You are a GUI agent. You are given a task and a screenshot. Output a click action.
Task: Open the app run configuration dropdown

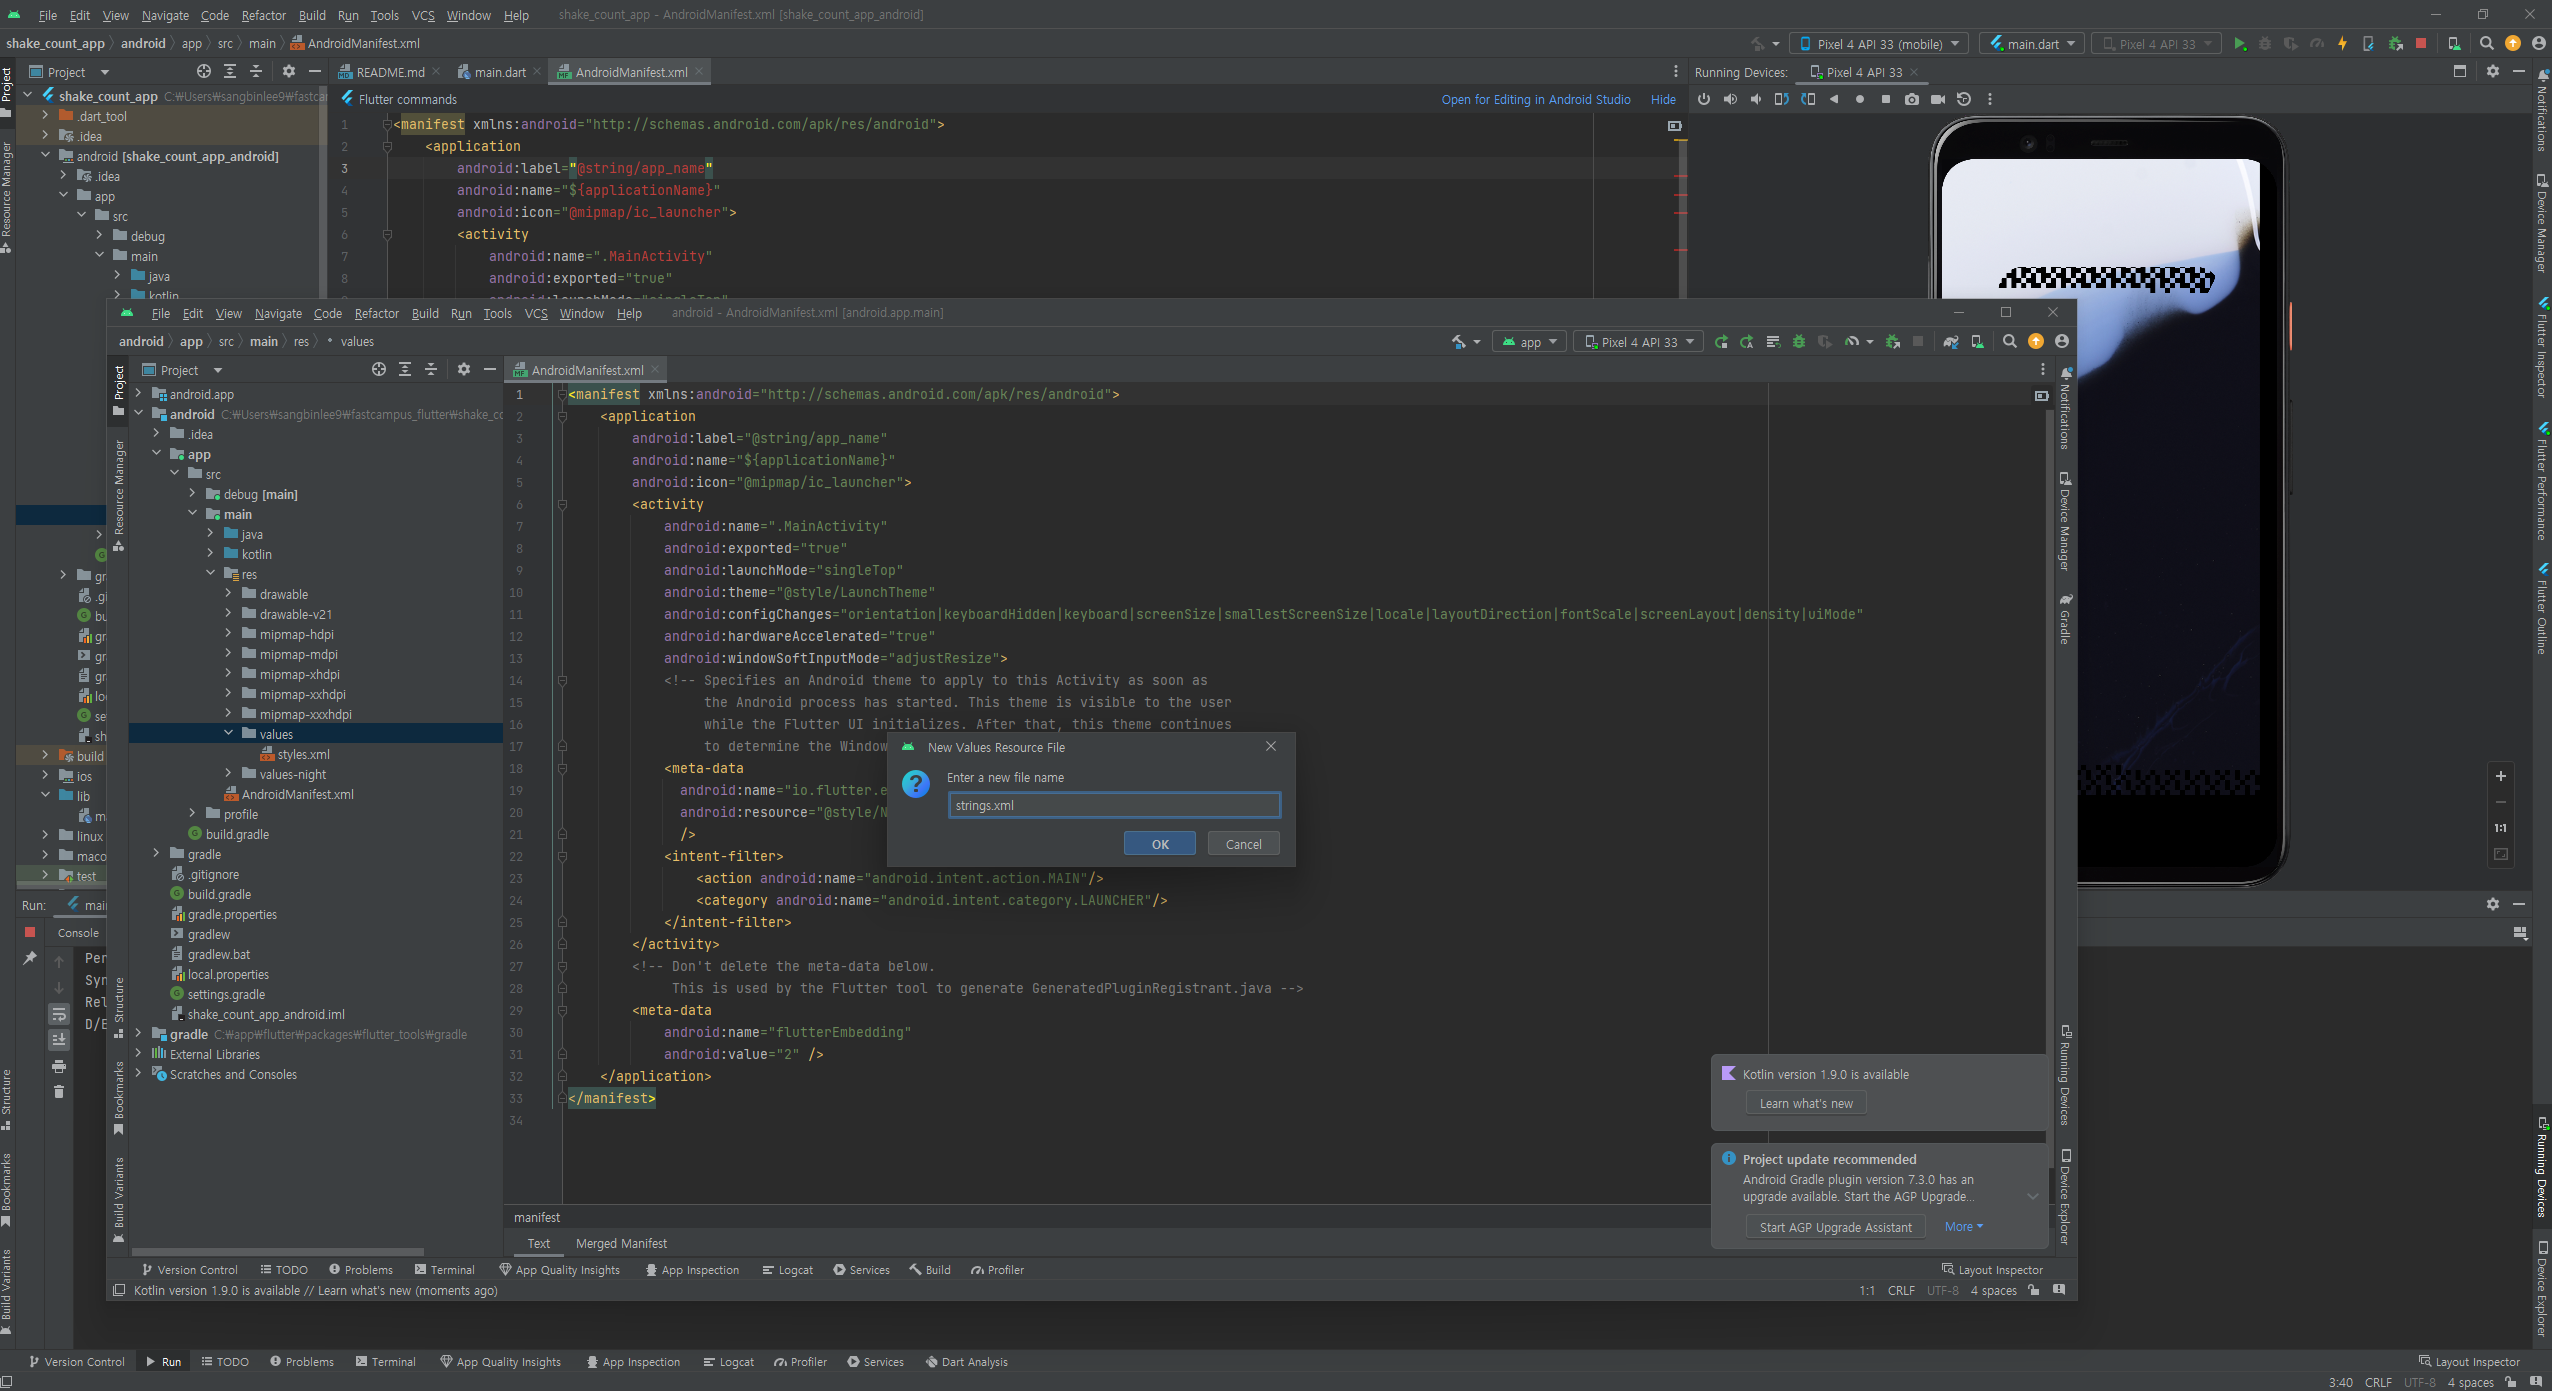point(1530,342)
